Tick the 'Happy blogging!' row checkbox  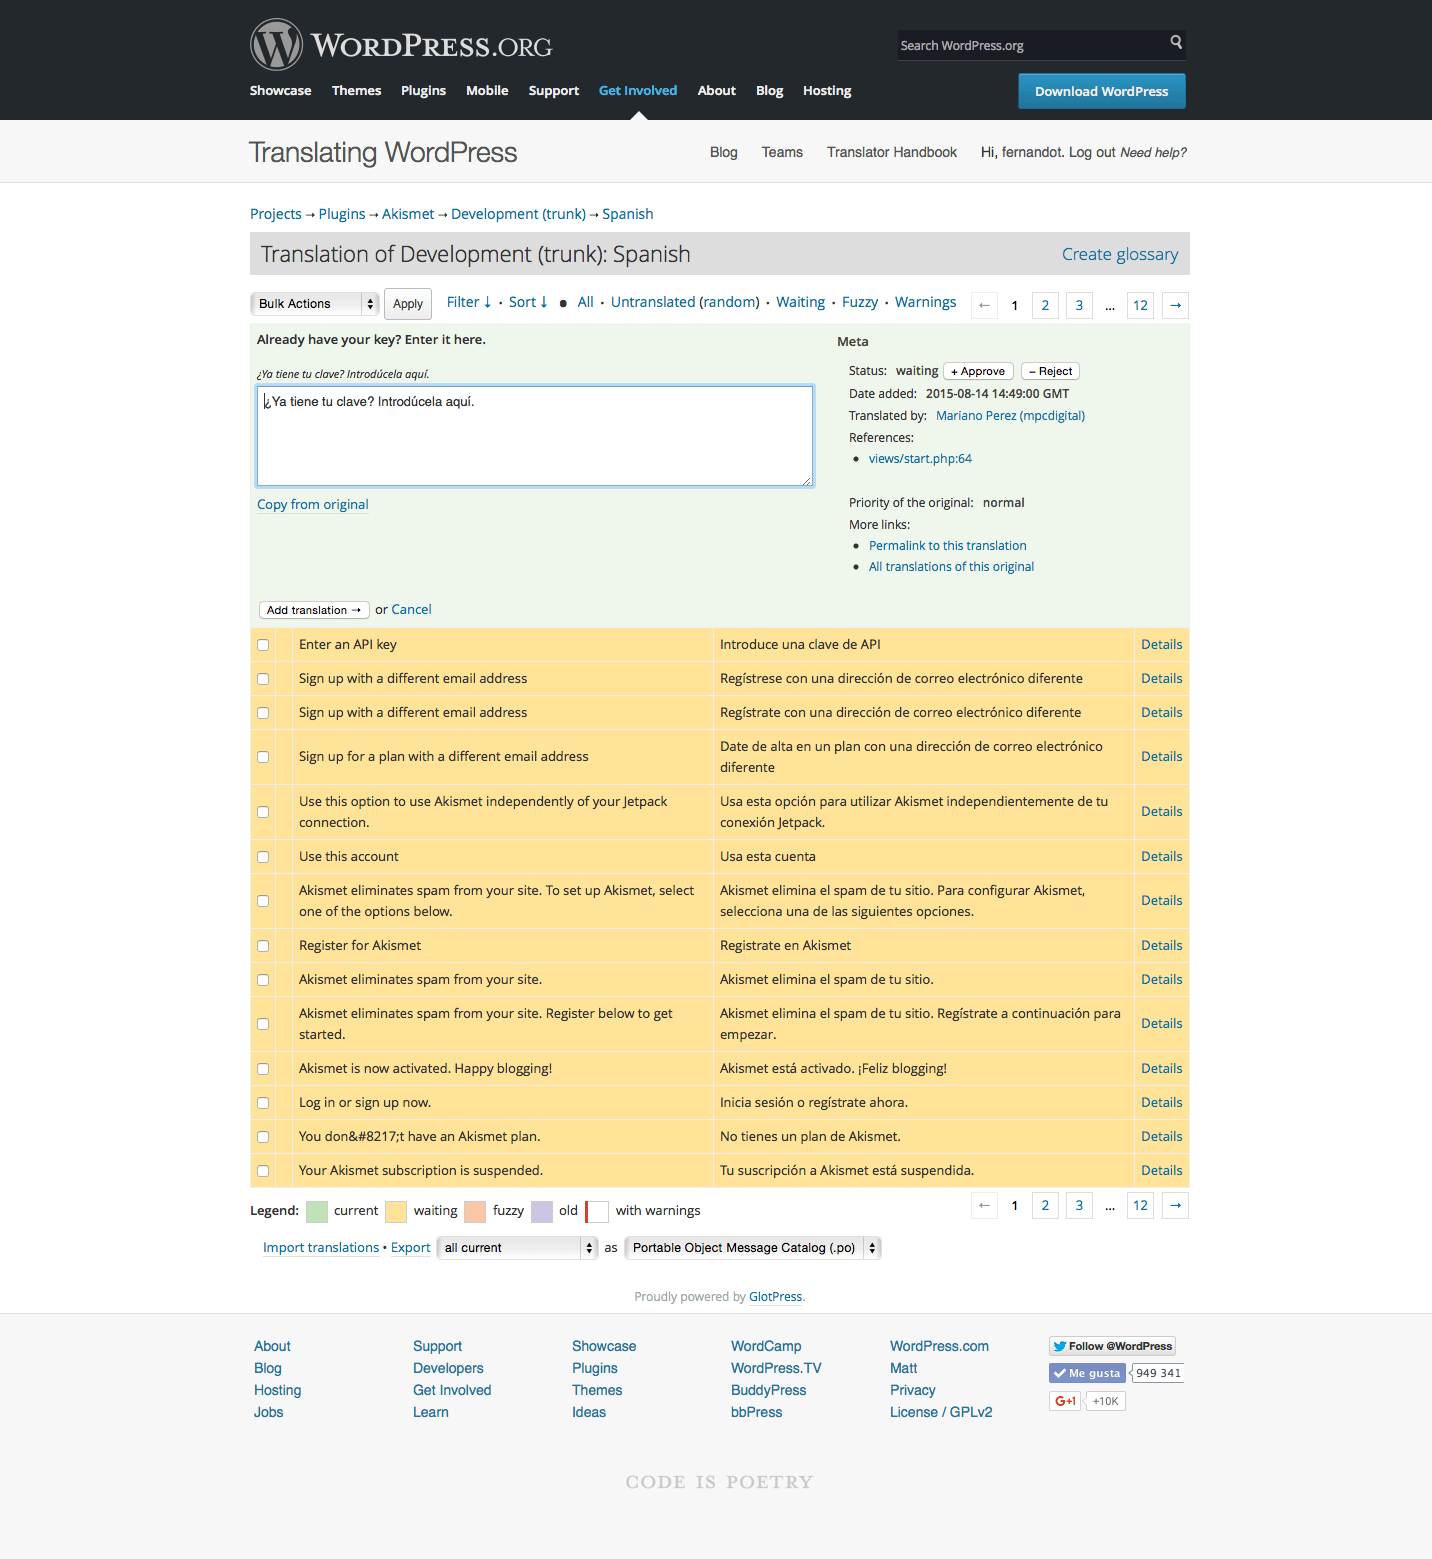[263, 1069]
